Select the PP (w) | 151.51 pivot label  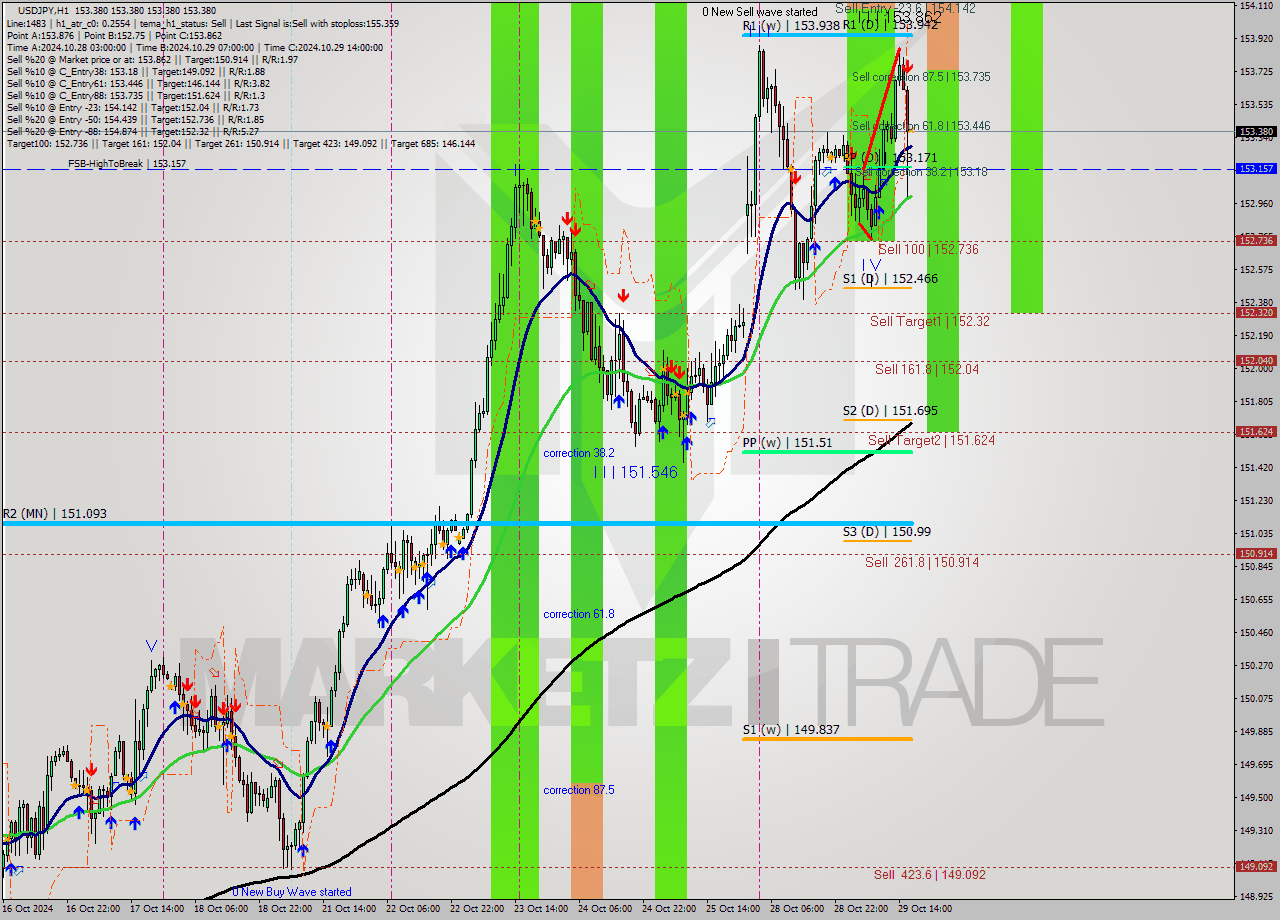click(788, 443)
